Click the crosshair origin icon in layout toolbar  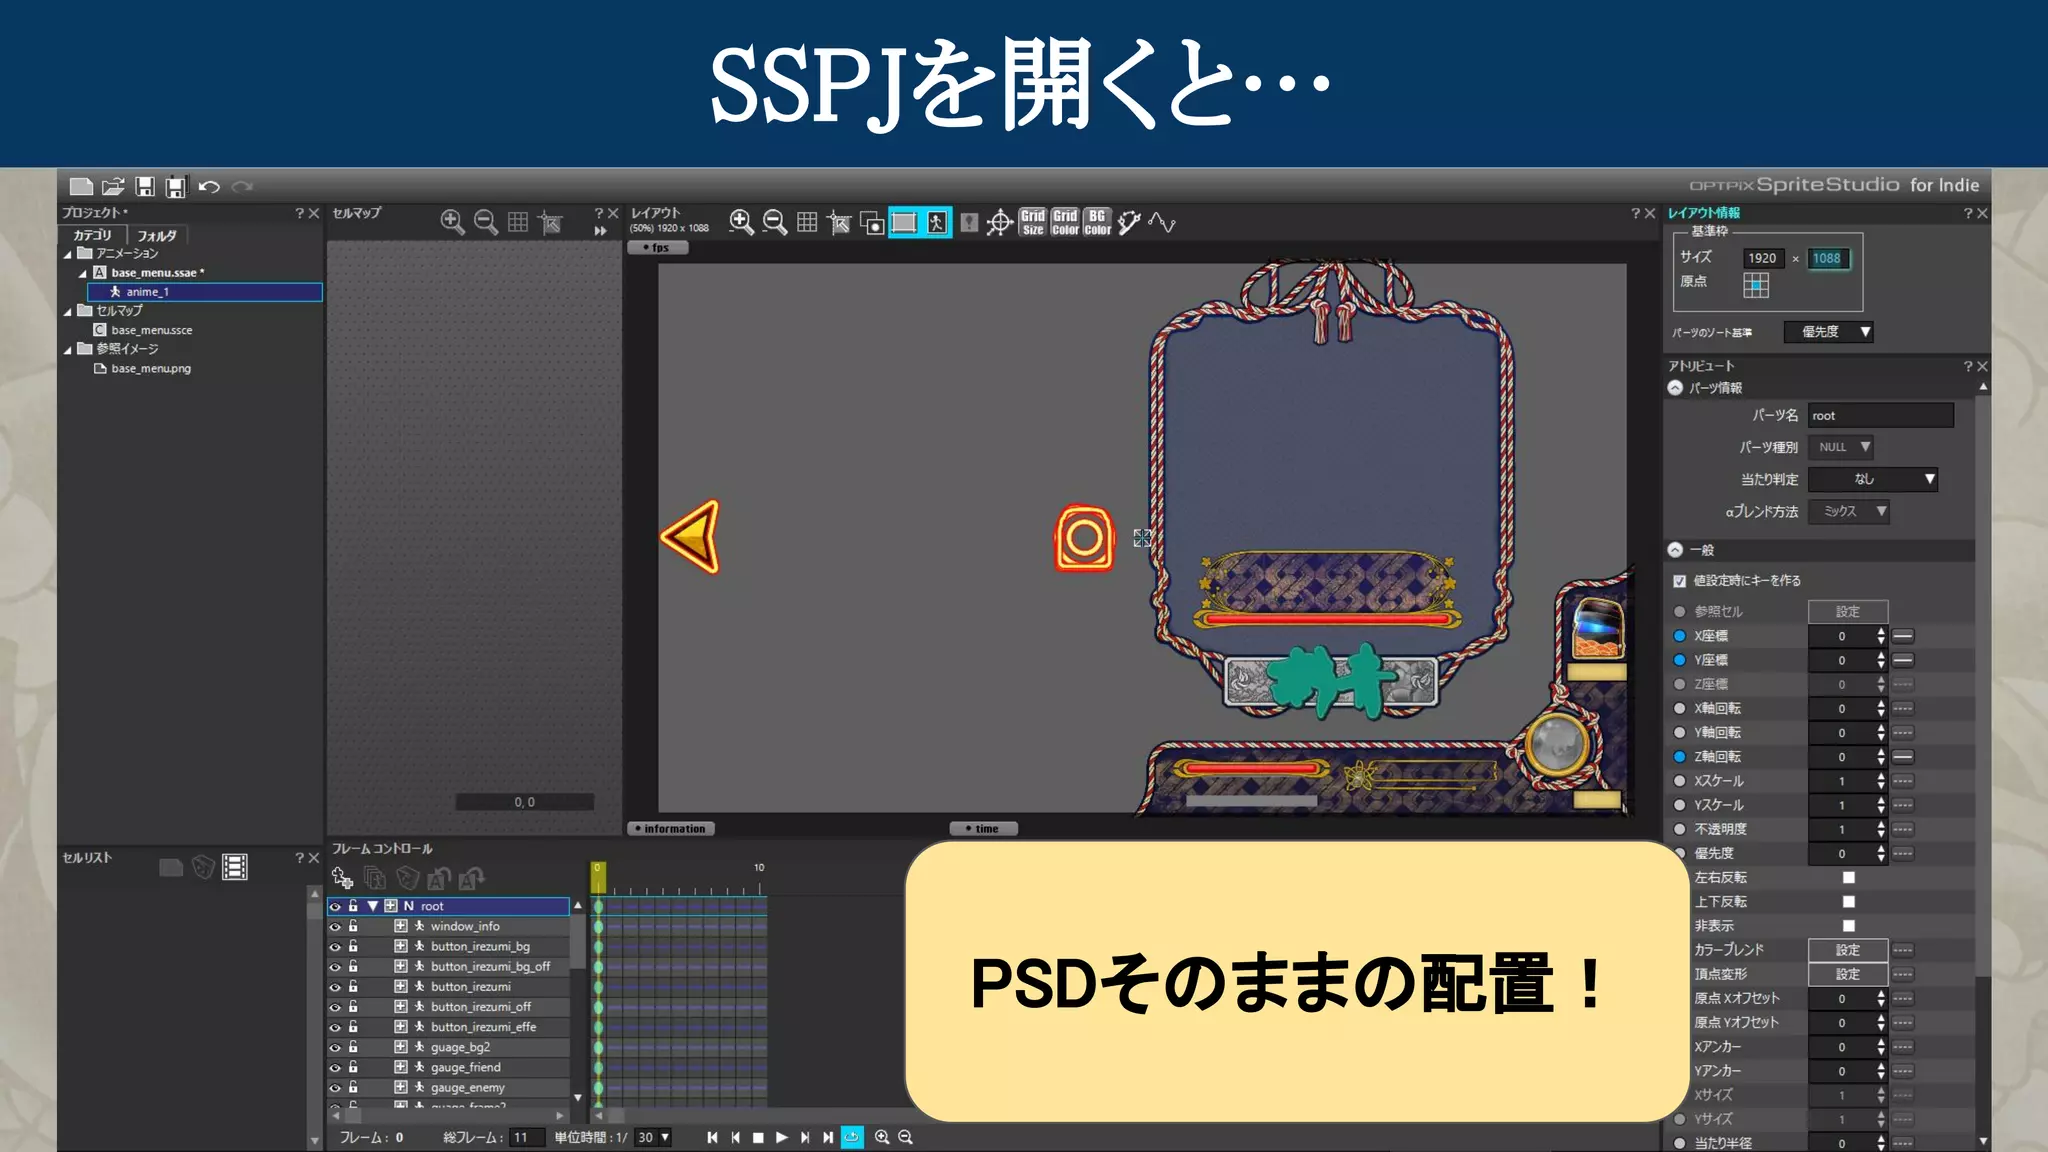(999, 222)
